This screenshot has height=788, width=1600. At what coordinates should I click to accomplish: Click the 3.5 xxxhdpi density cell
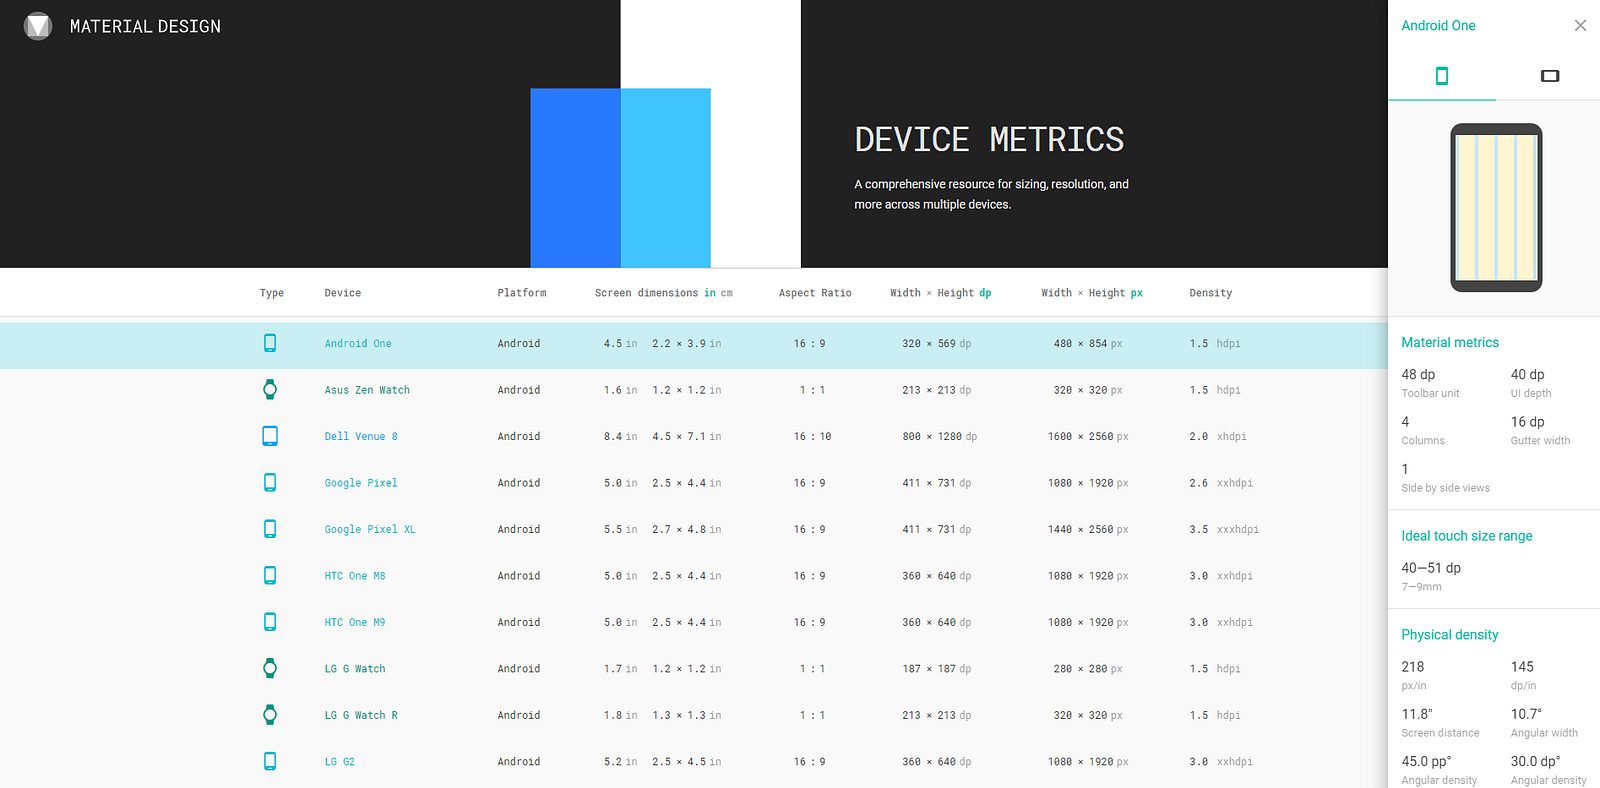(1224, 530)
